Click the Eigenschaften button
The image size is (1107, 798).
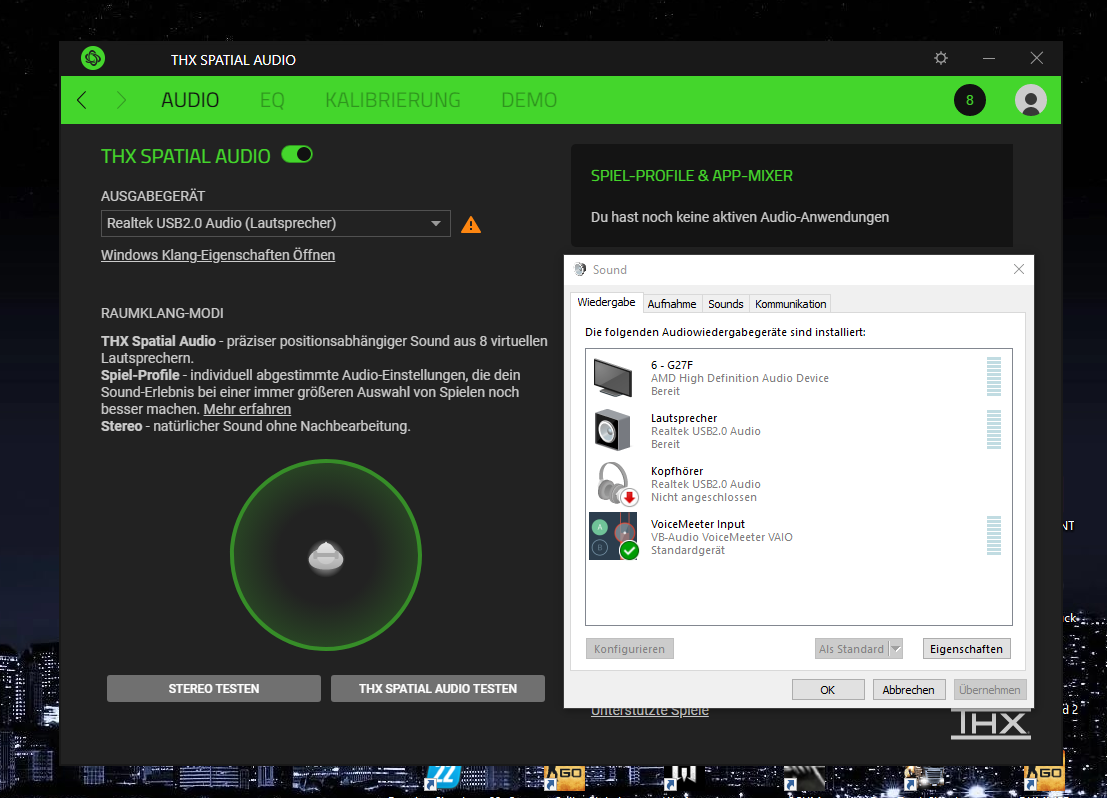(967, 648)
